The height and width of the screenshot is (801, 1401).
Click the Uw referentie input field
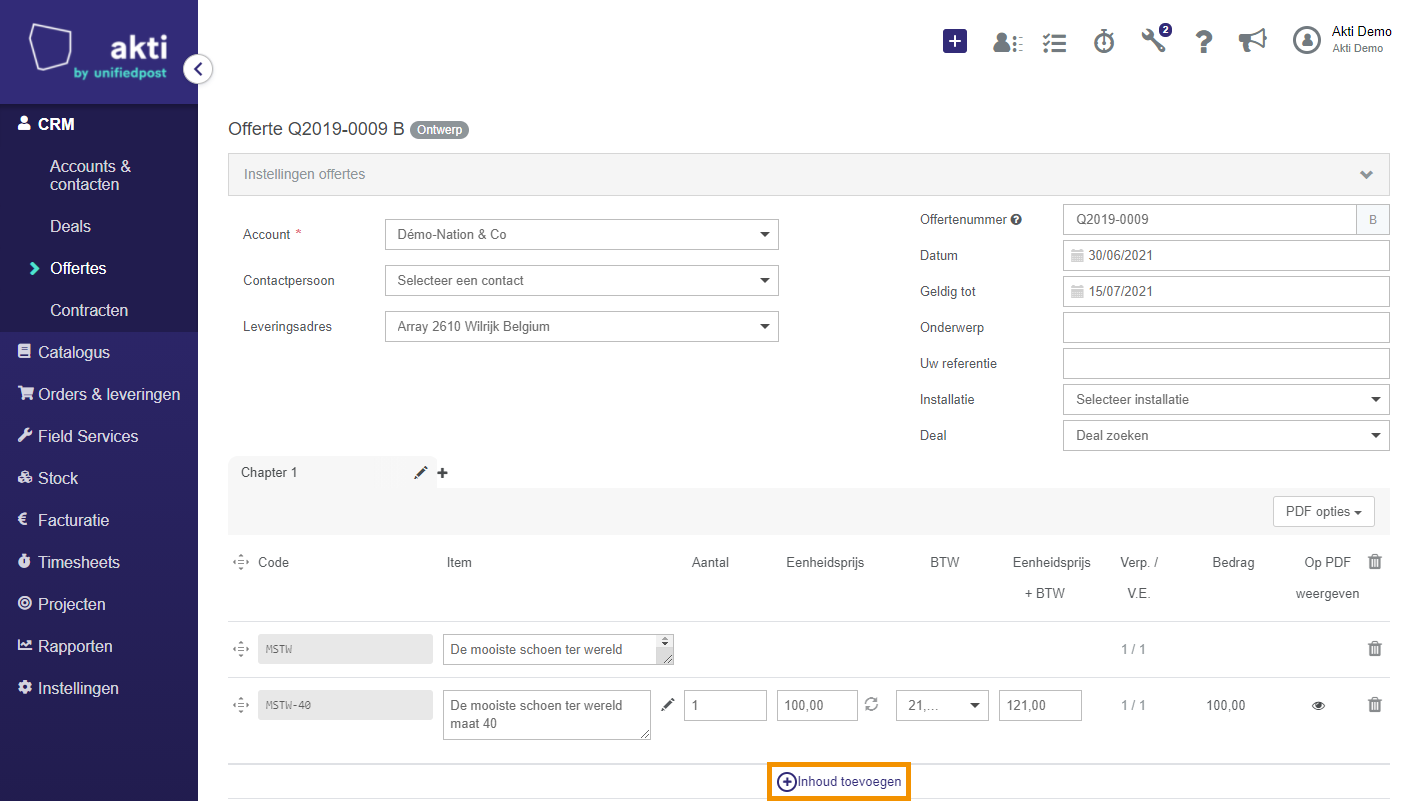point(1226,364)
